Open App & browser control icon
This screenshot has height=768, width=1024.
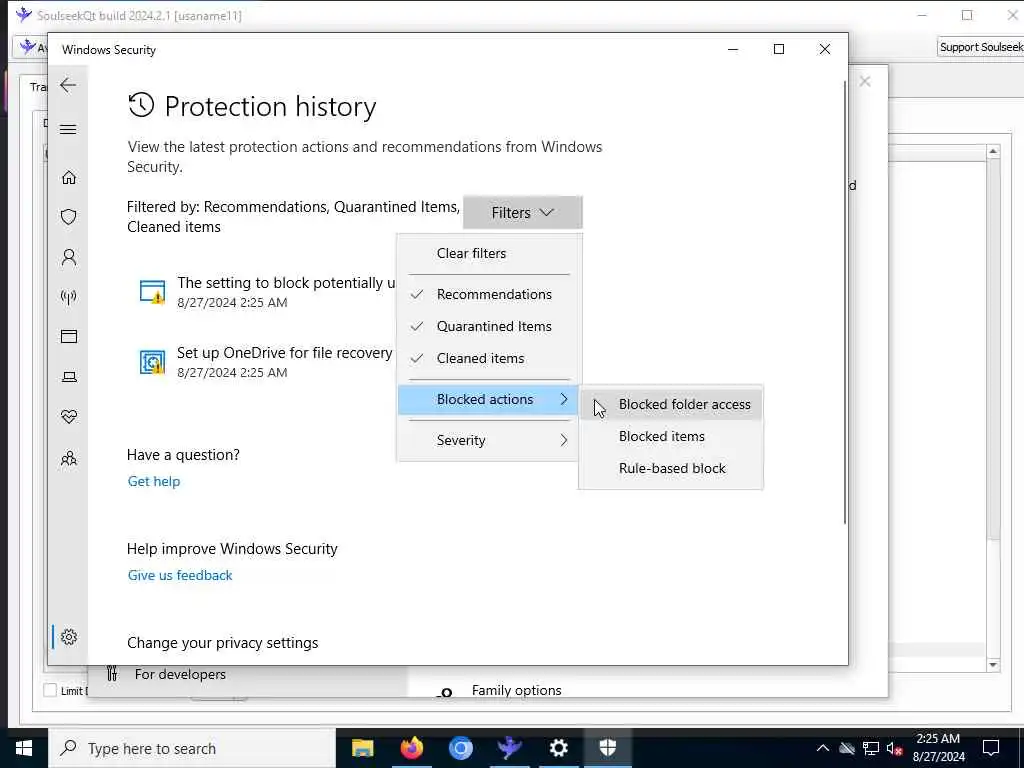tap(69, 336)
